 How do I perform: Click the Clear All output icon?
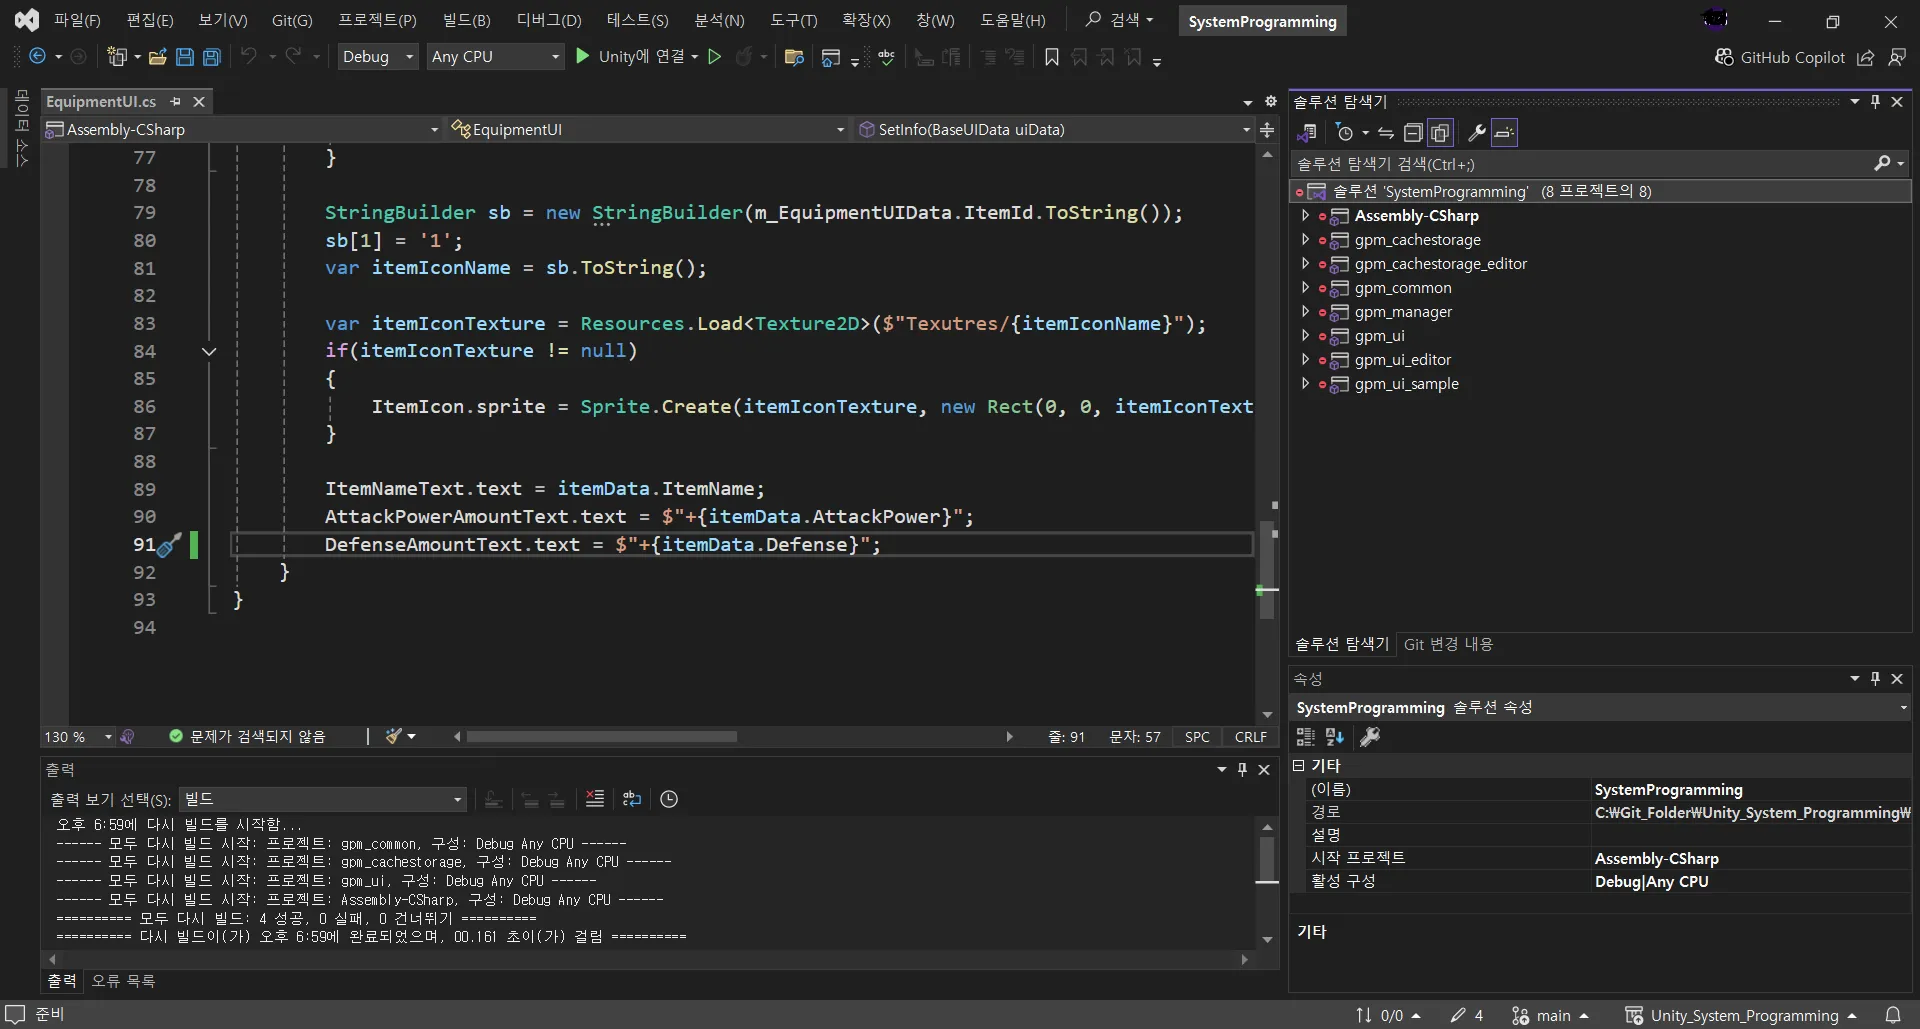[595, 799]
